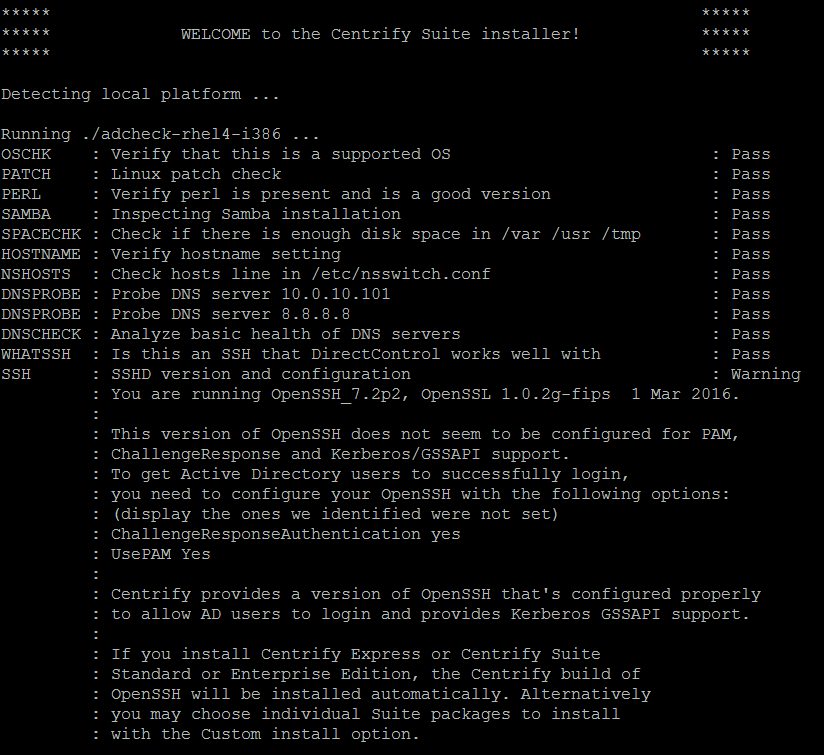Screen dimensions: 824x755
Task: Click "Inspecting Samba installation" text
Action: tap(256, 214)
